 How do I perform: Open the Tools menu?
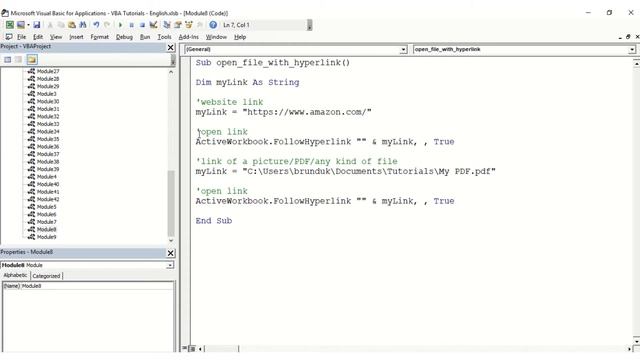click(164, 37)
